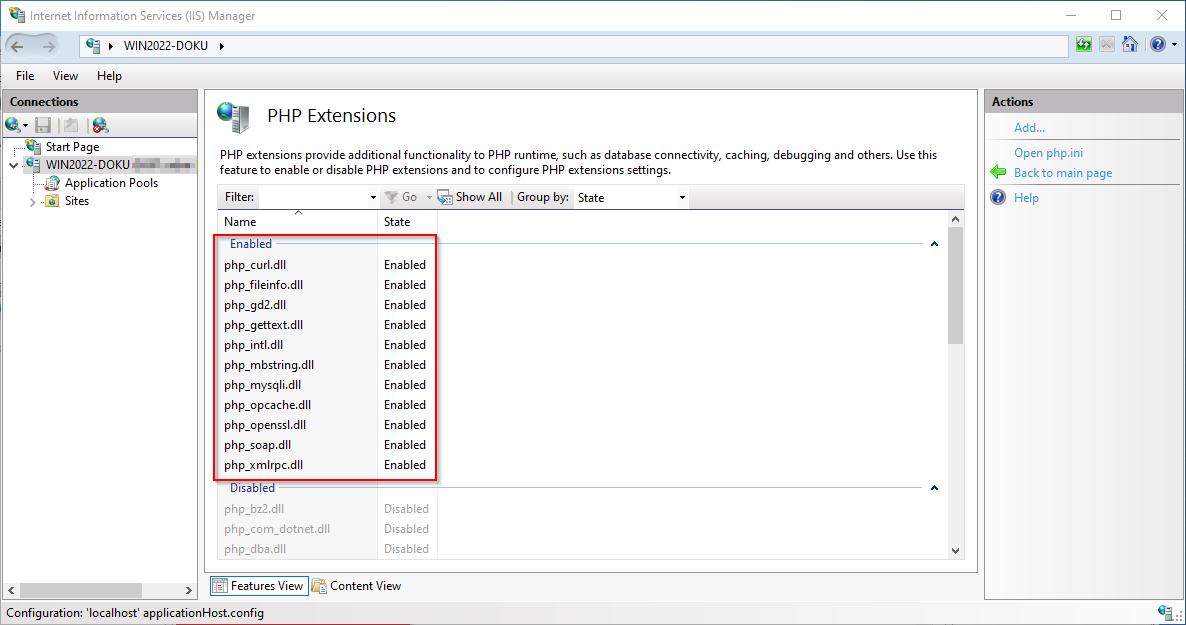Click the IIS Manager title bar icon
The width and height of the screenshot is (1186, 625).
17,14
